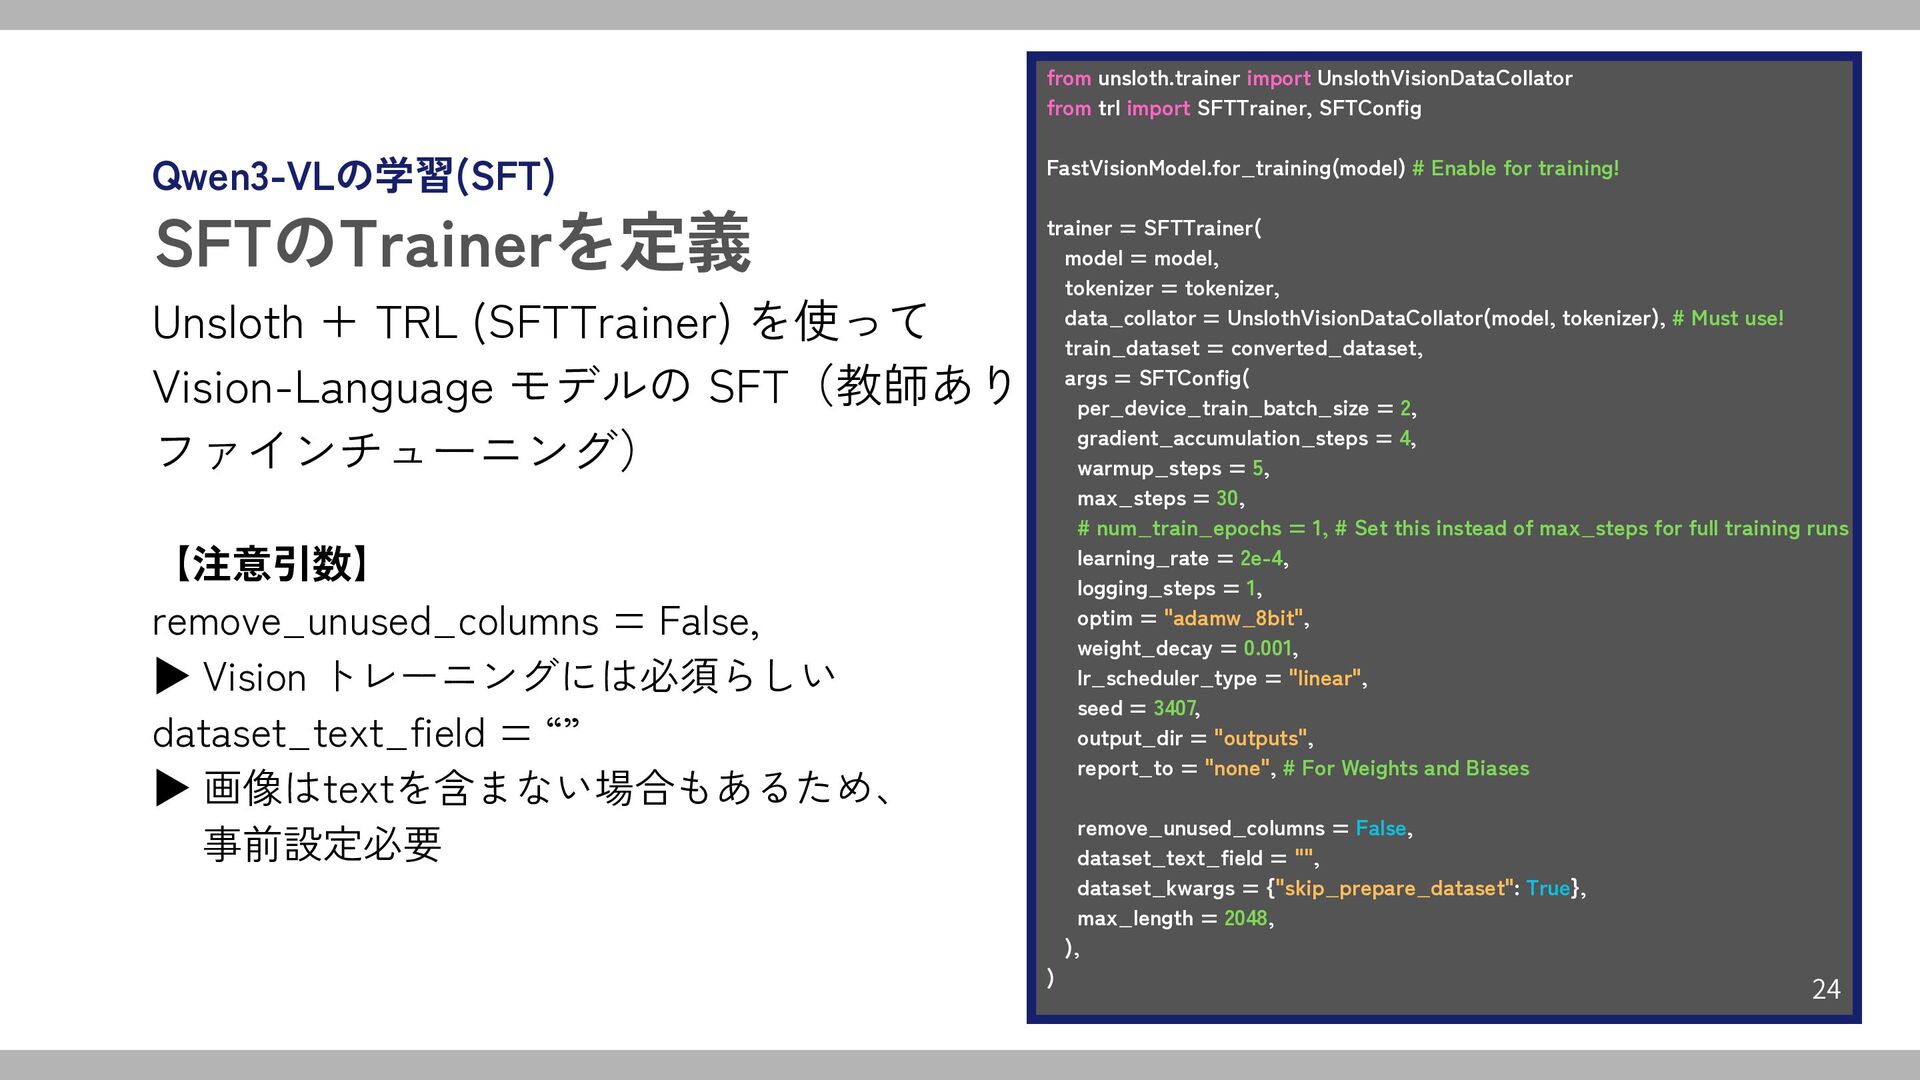Viewport: 1920px width, 1080px height.
Task: Click the 'Qwen3-VLの学習(SFT)' subtitle heading
Action: pos(353,176)
